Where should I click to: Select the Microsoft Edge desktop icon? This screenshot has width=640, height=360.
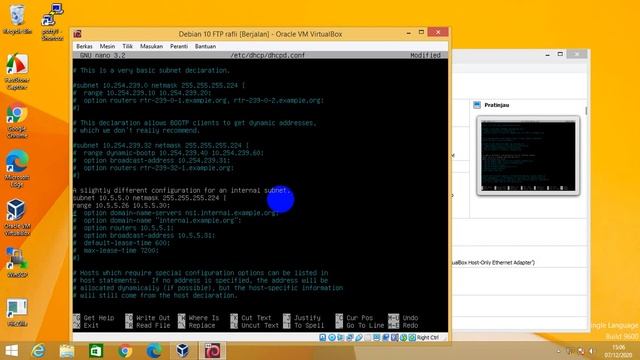17,169
